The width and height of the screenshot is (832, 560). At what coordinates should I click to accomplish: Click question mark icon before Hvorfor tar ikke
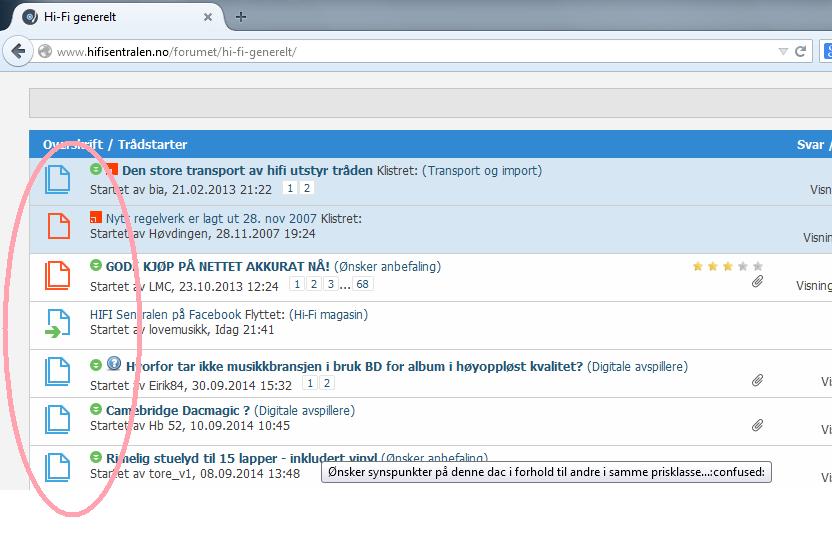(x=114, y=364)
